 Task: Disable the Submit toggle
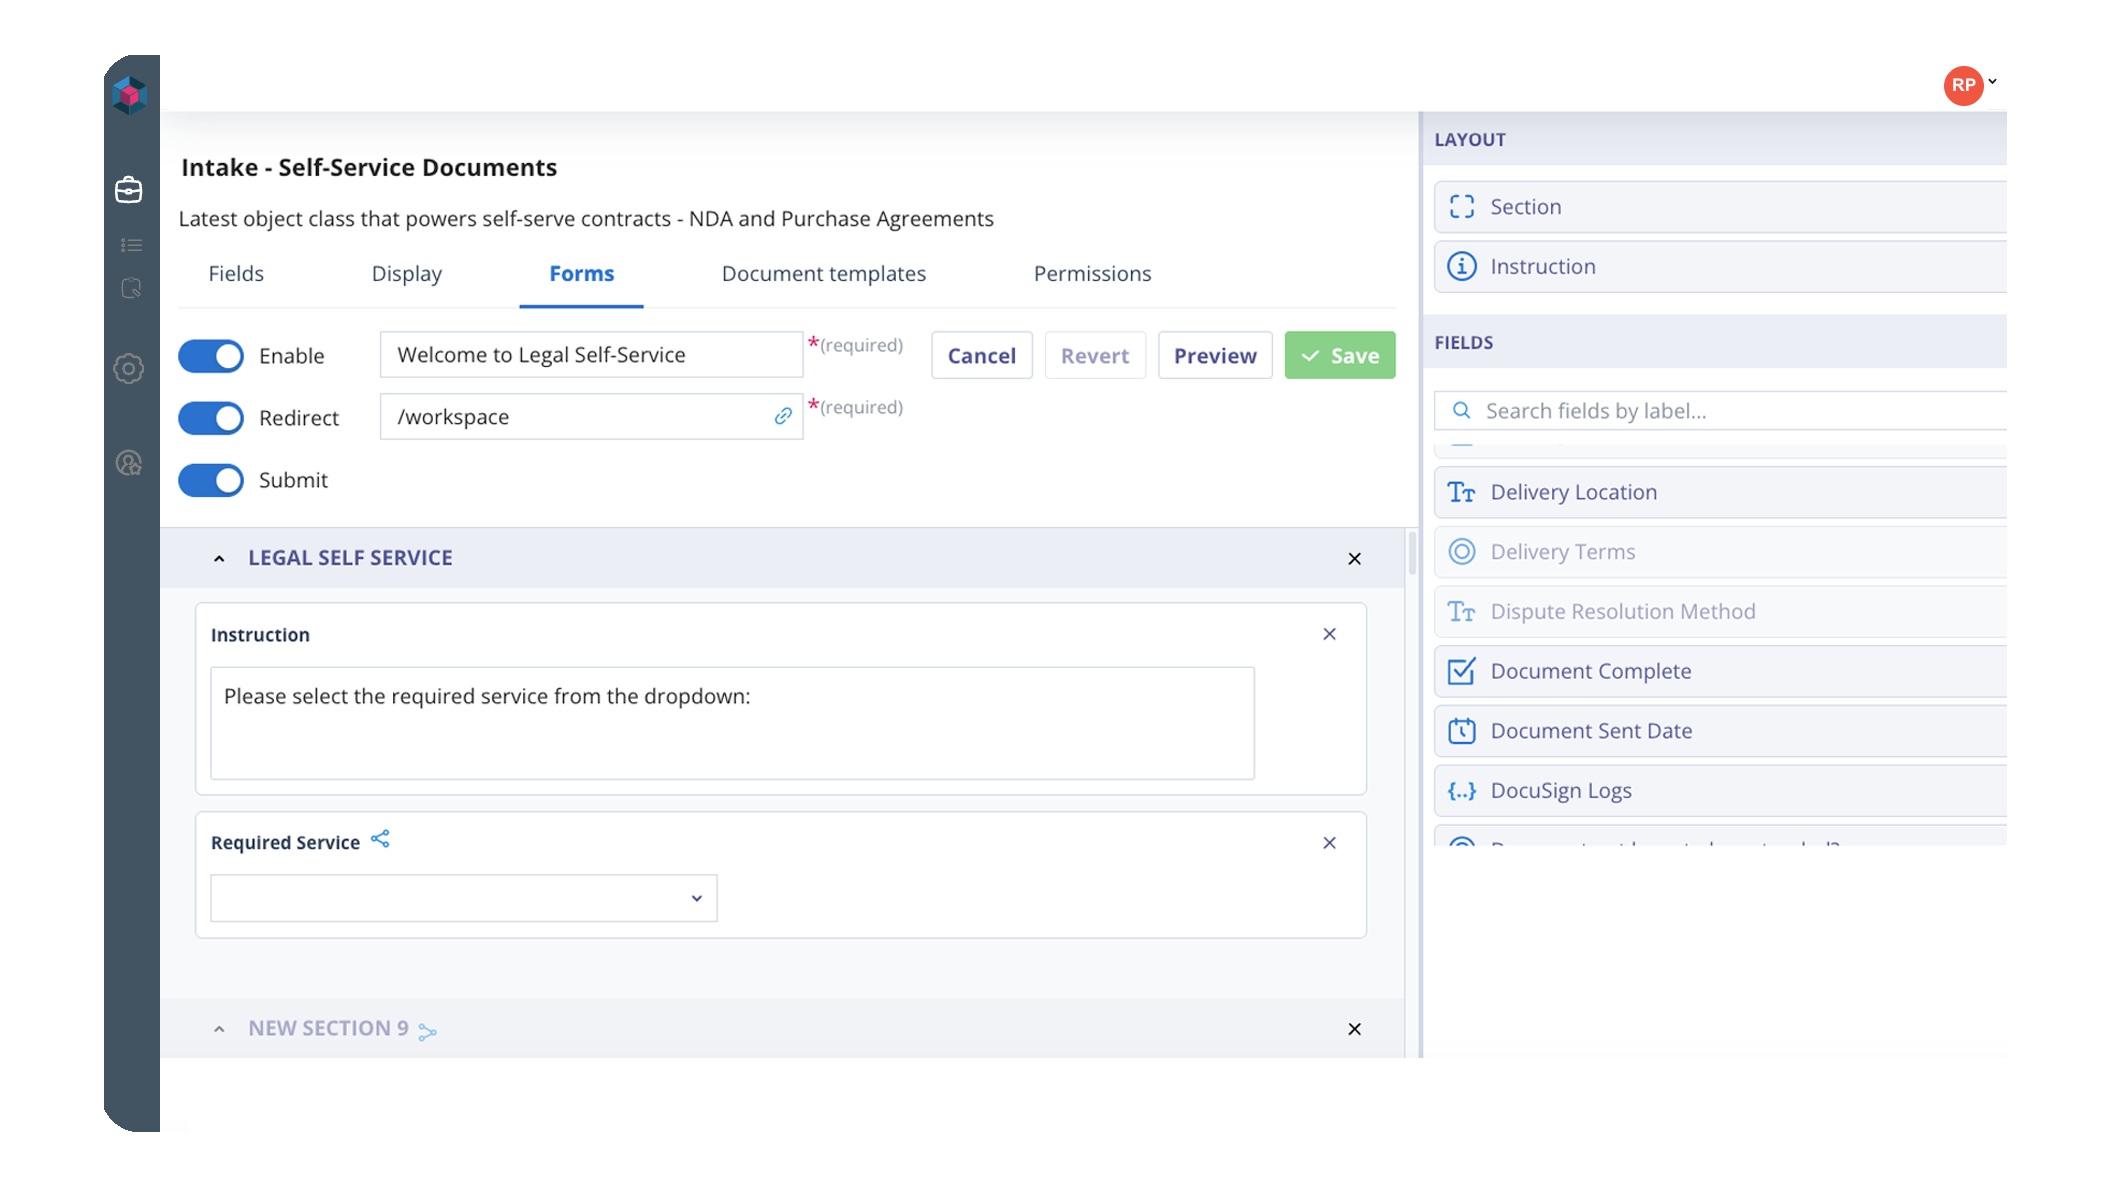point(211,480)
